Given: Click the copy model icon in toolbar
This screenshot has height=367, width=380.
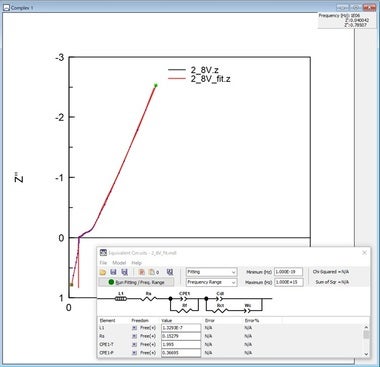Looking at the screenshot, I should [x=141, y=272].
